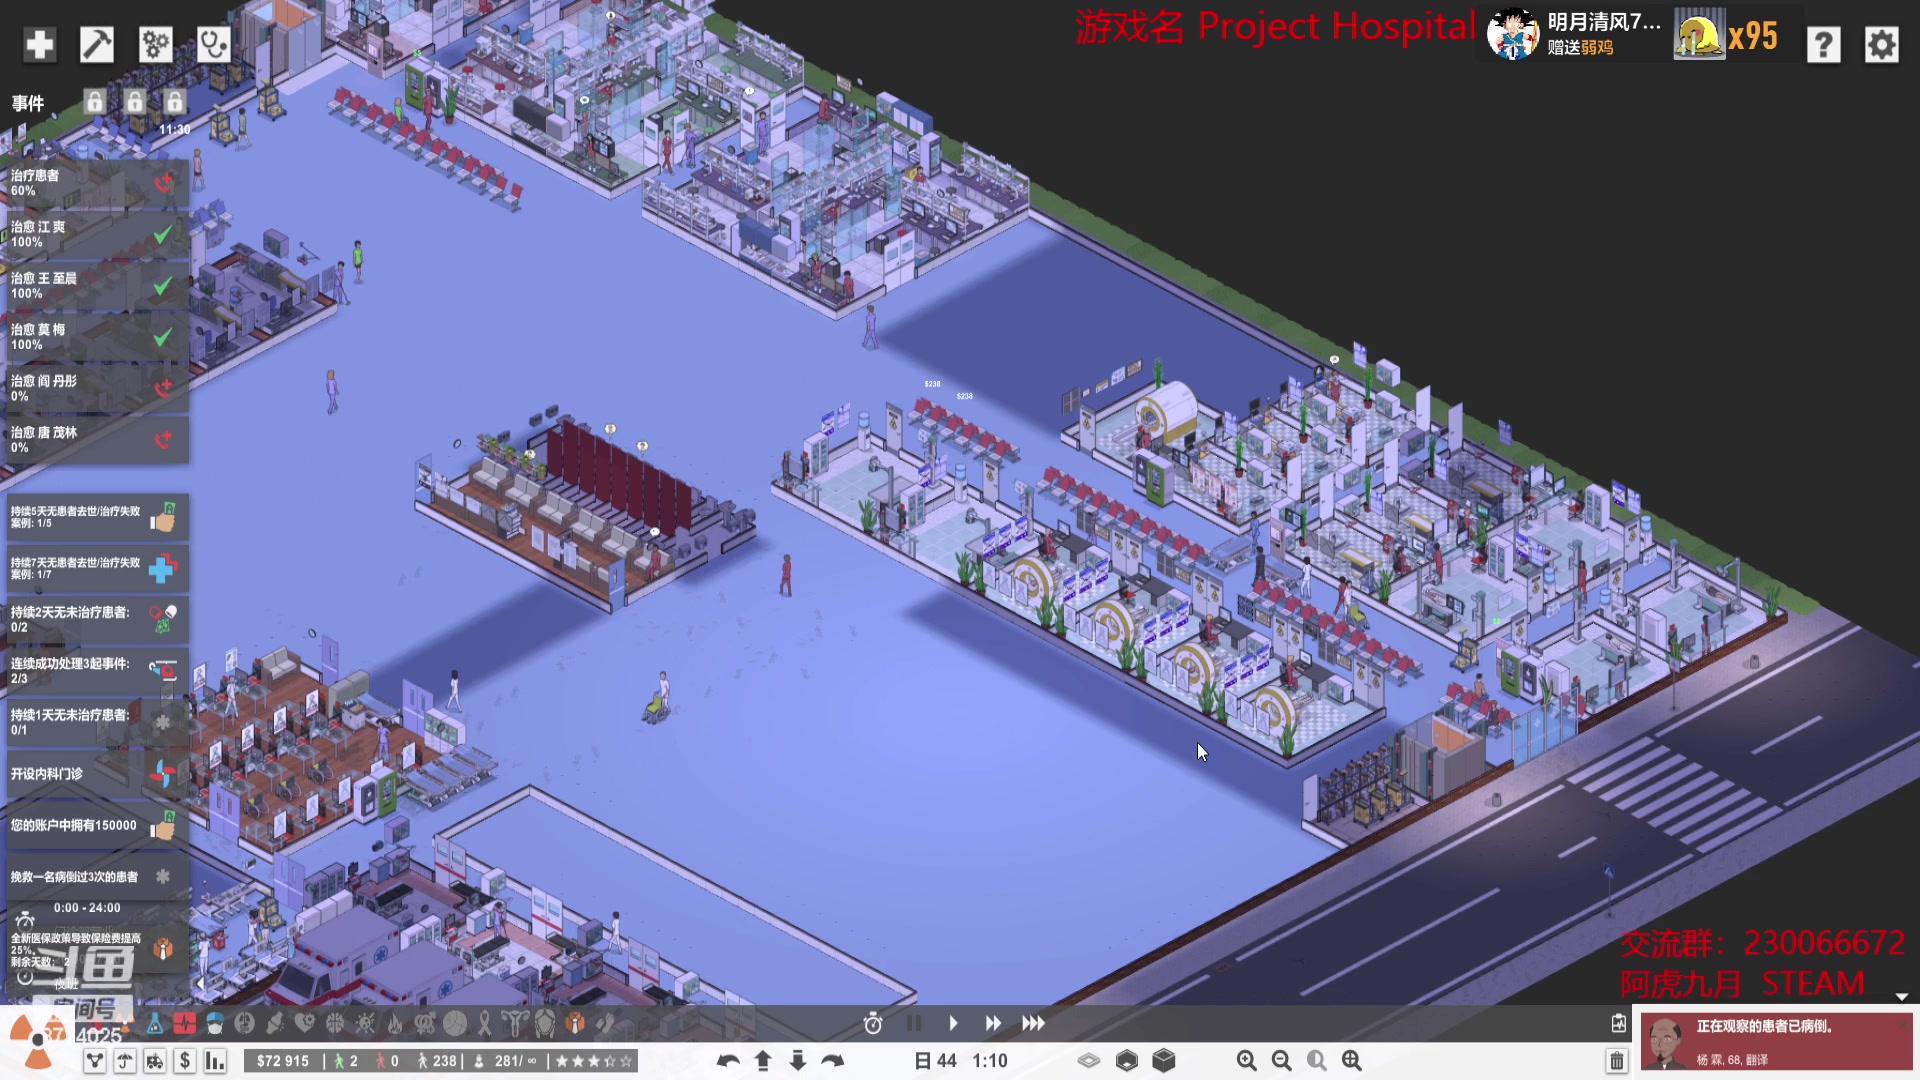Select the gynecology uterus department icon
1920x1080 pixels.
(x=515, y=1023)
